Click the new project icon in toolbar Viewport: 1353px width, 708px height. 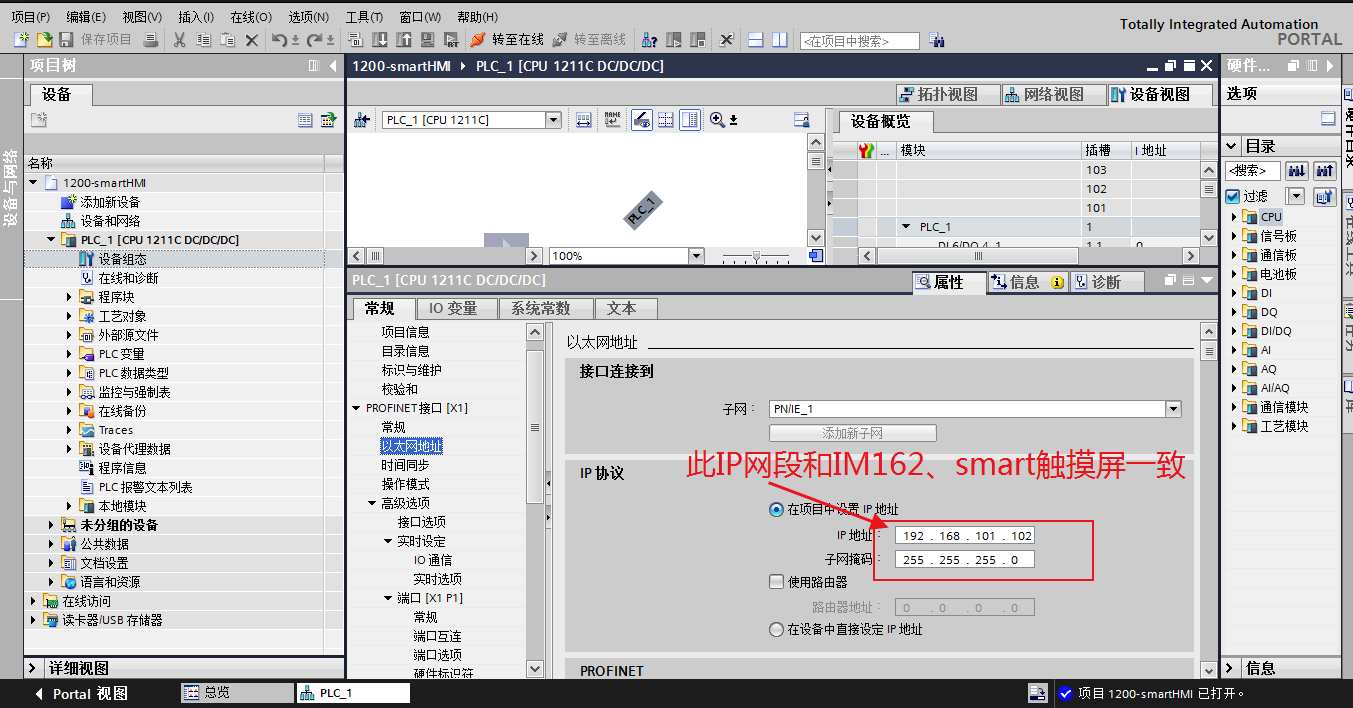[22, 40]
